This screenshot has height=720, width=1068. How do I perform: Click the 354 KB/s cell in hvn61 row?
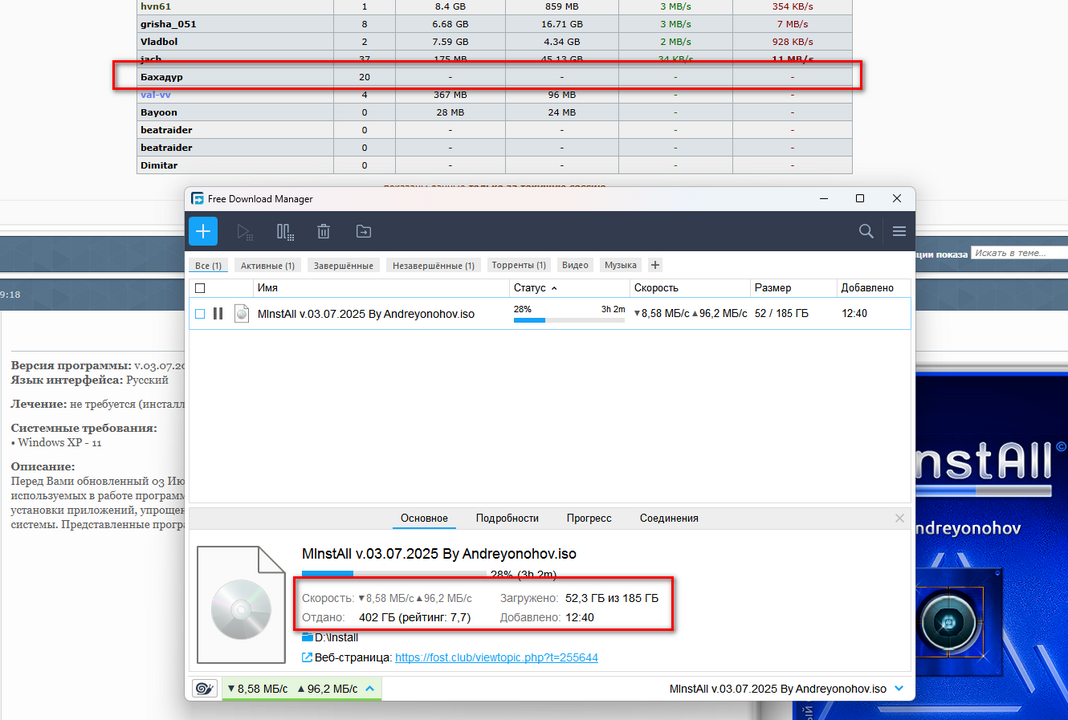pos(792,6)
